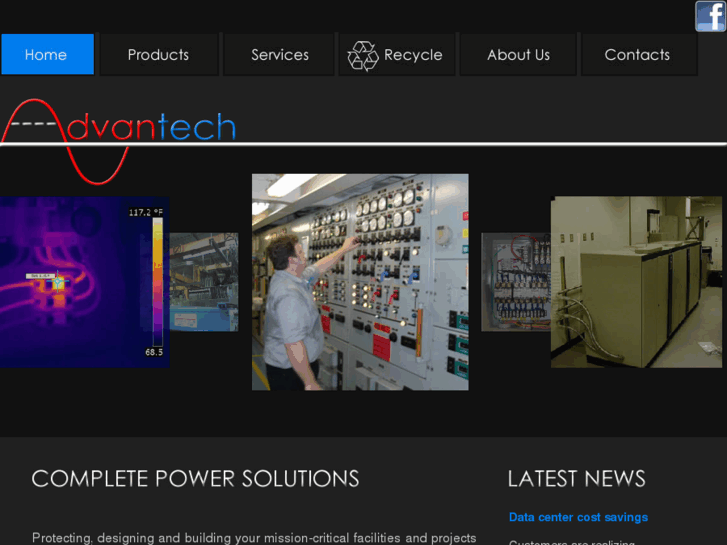Open the About Us page
727x545 pixels.
[518, 54]
